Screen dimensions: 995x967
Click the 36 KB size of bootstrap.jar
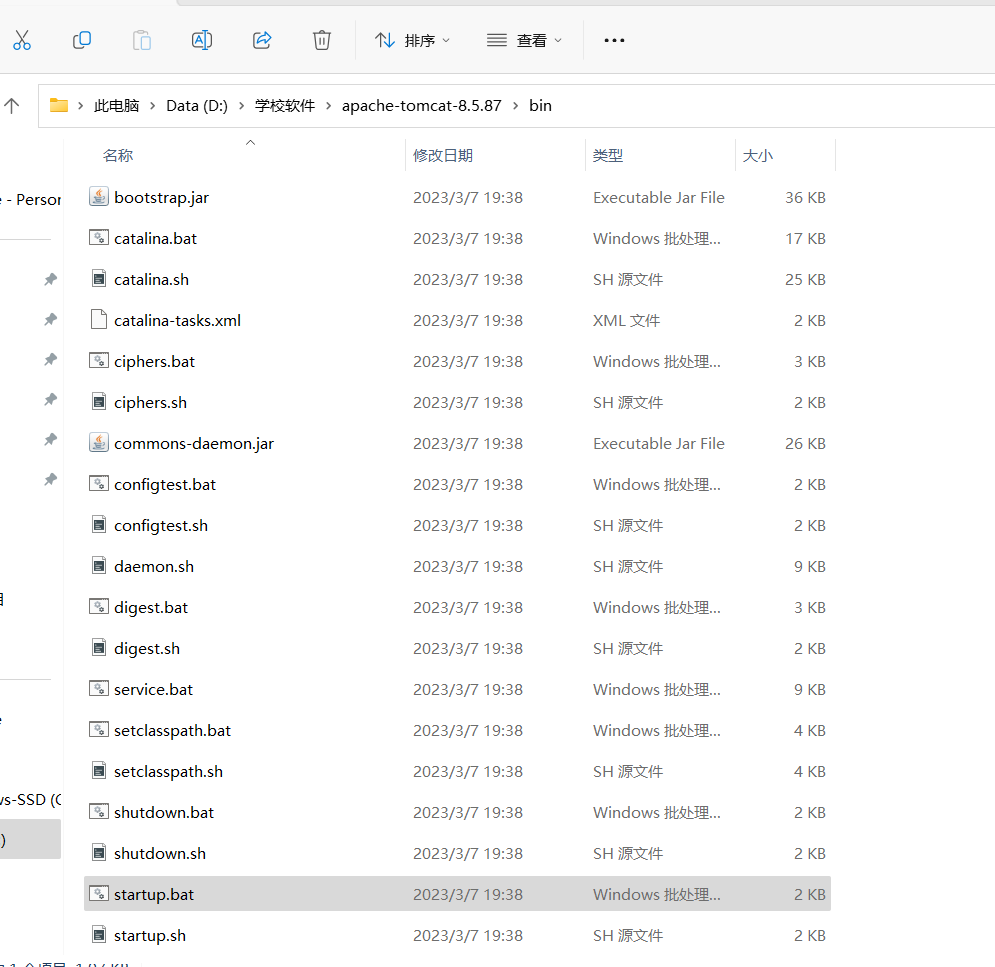click(x=805, y=197)
